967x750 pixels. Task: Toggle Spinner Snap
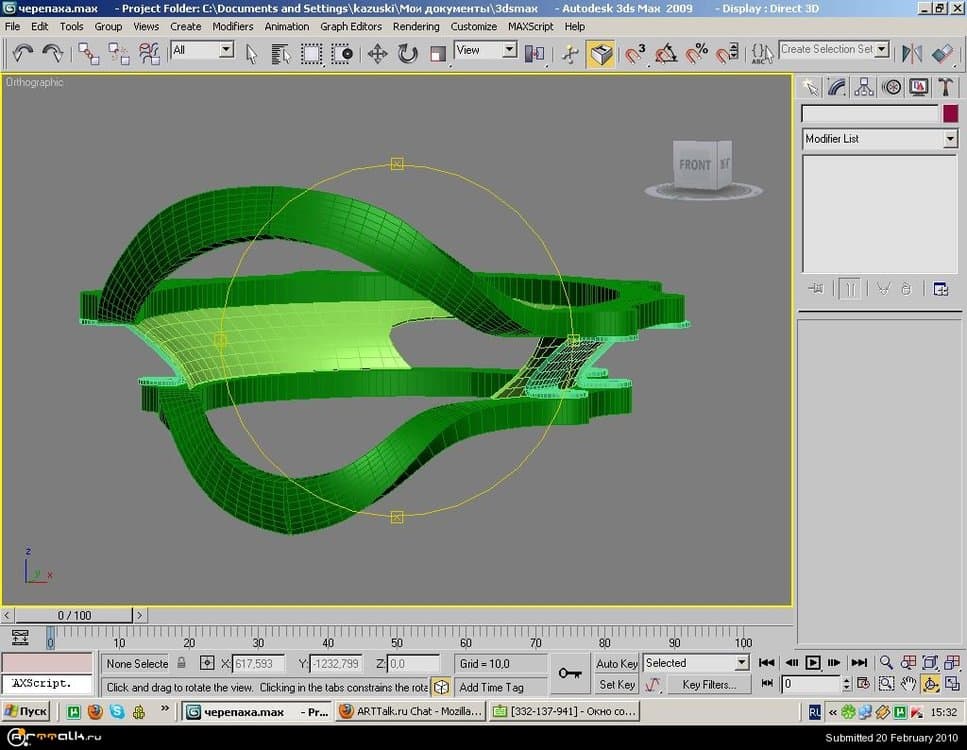click(x=727, y=54)
